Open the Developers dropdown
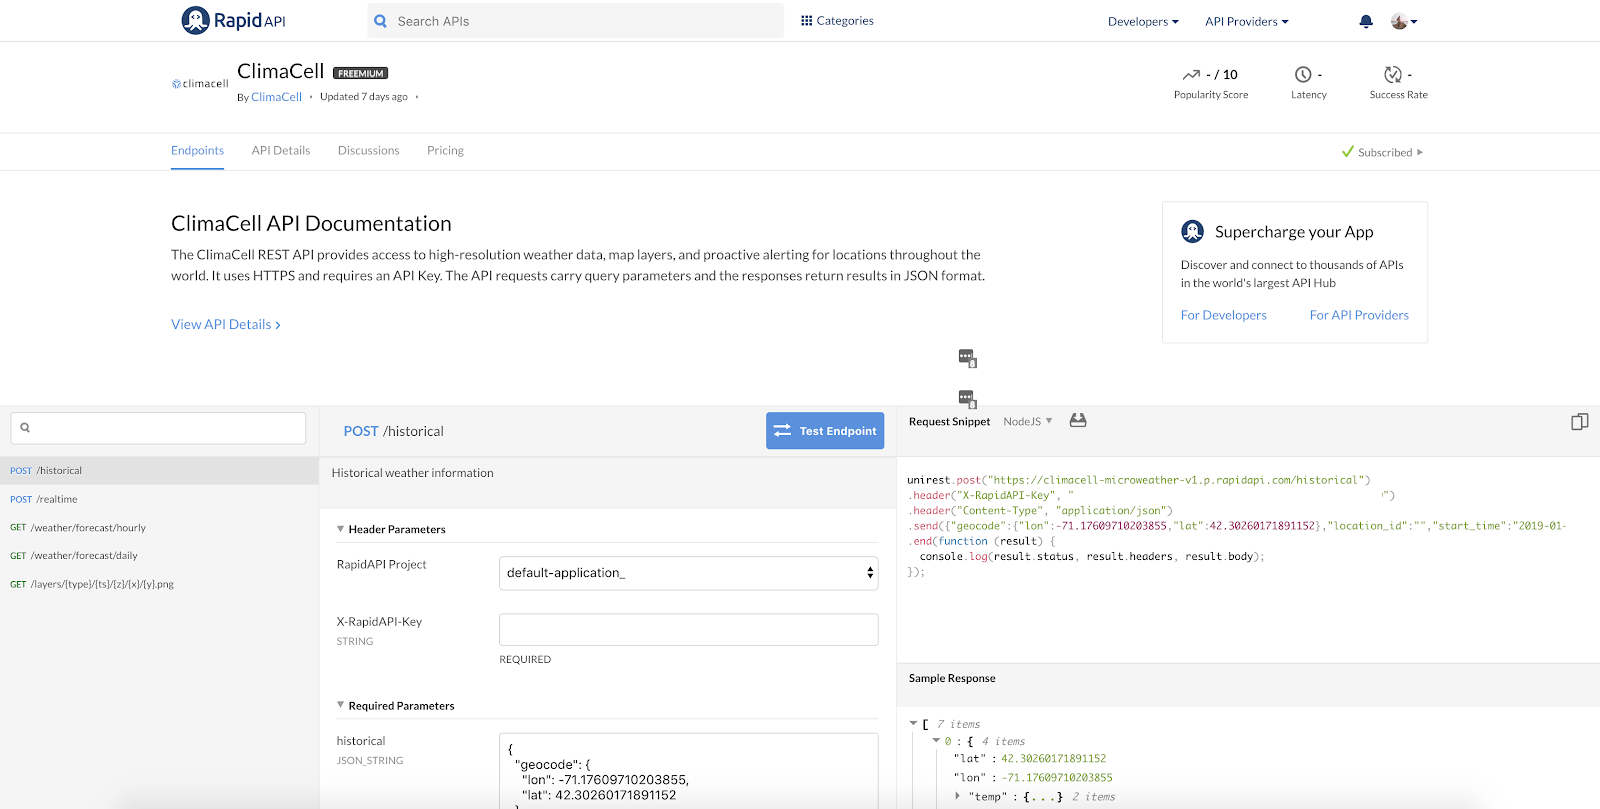 (1143, 22)
